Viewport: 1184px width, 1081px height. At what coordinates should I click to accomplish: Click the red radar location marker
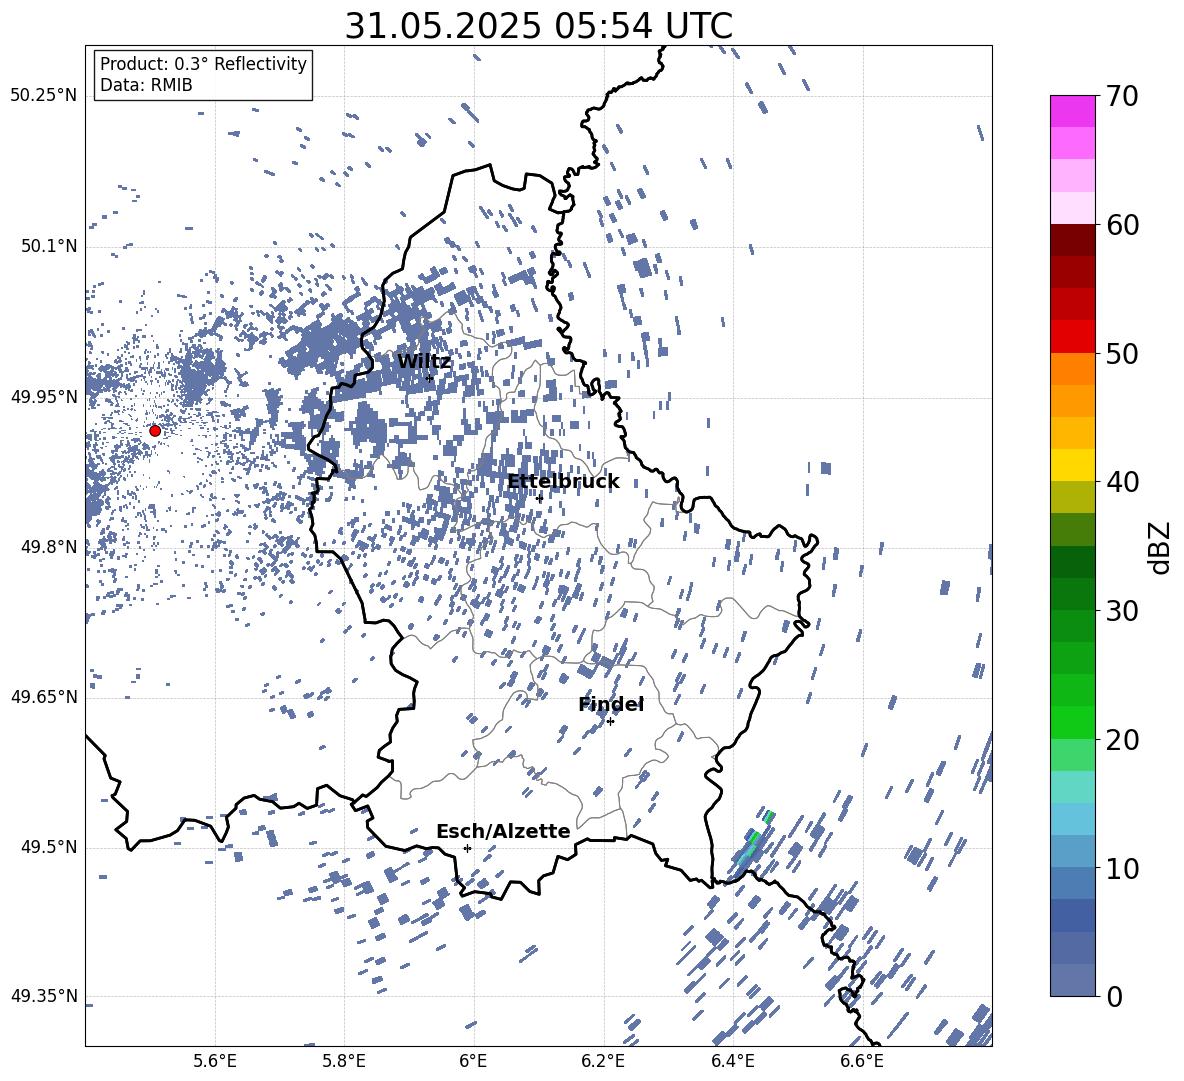(155, 430)
